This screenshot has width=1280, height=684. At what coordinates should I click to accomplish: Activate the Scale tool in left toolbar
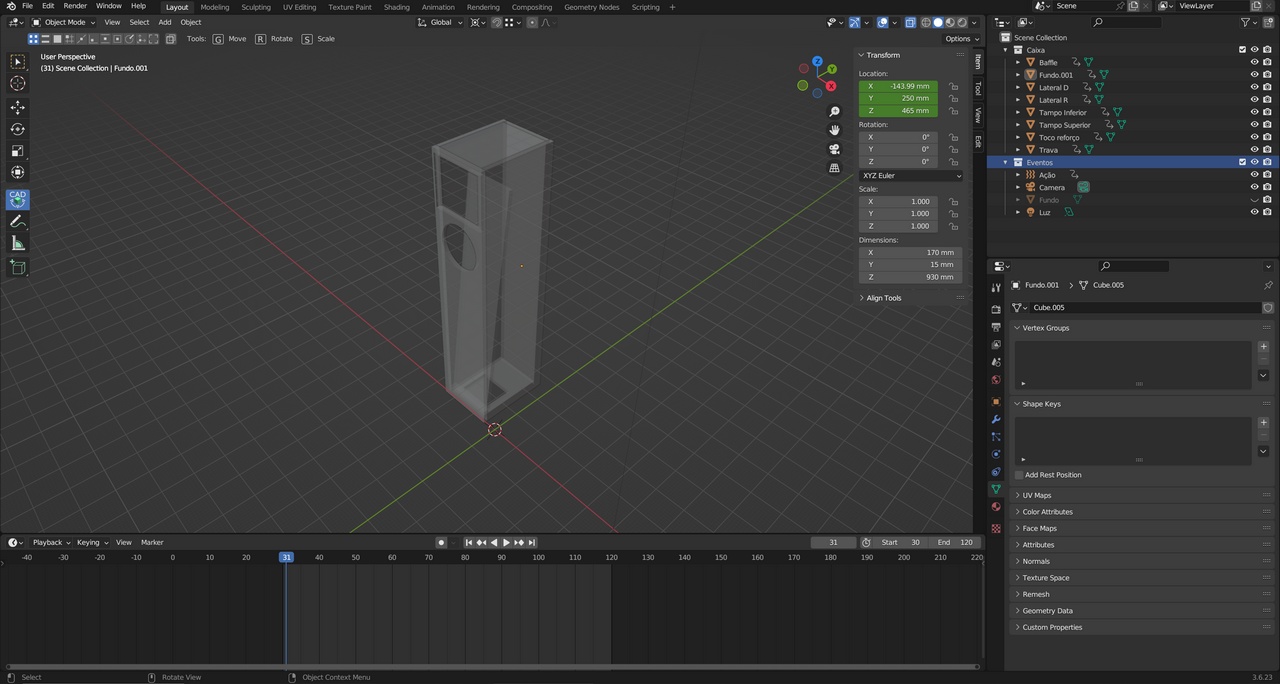point(17,151)
